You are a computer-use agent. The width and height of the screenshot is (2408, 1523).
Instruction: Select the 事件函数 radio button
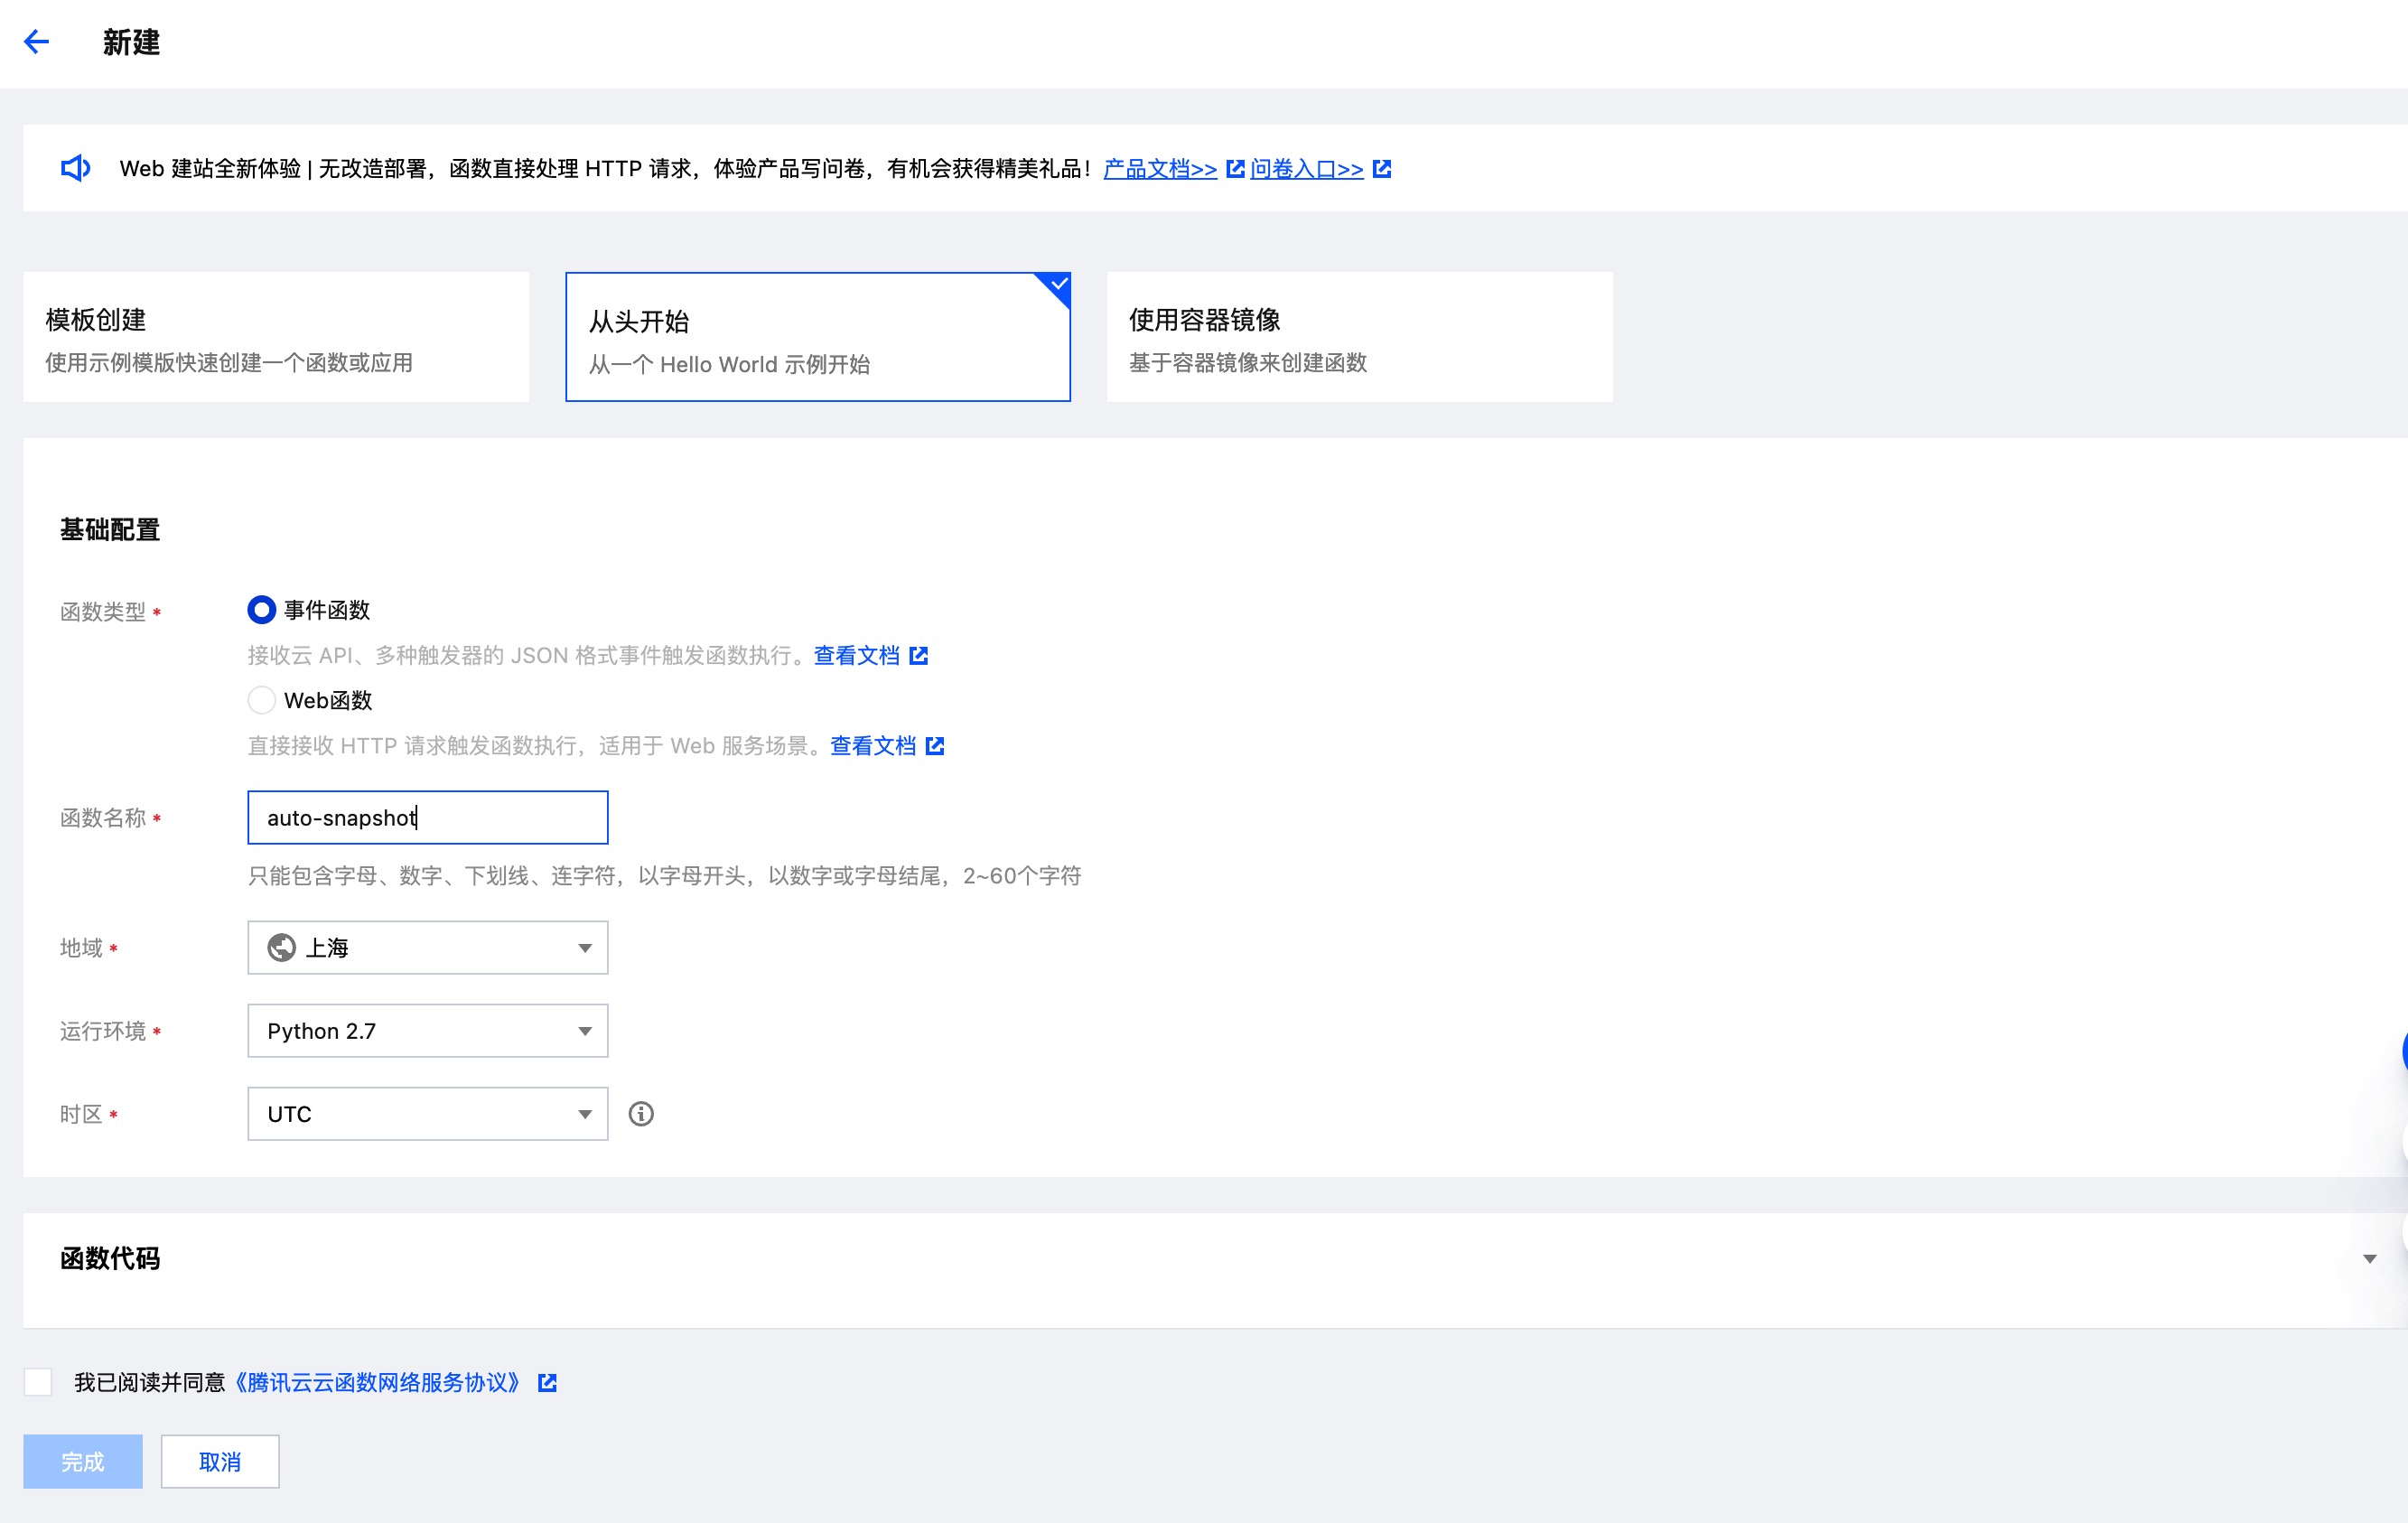pos(262,610)
